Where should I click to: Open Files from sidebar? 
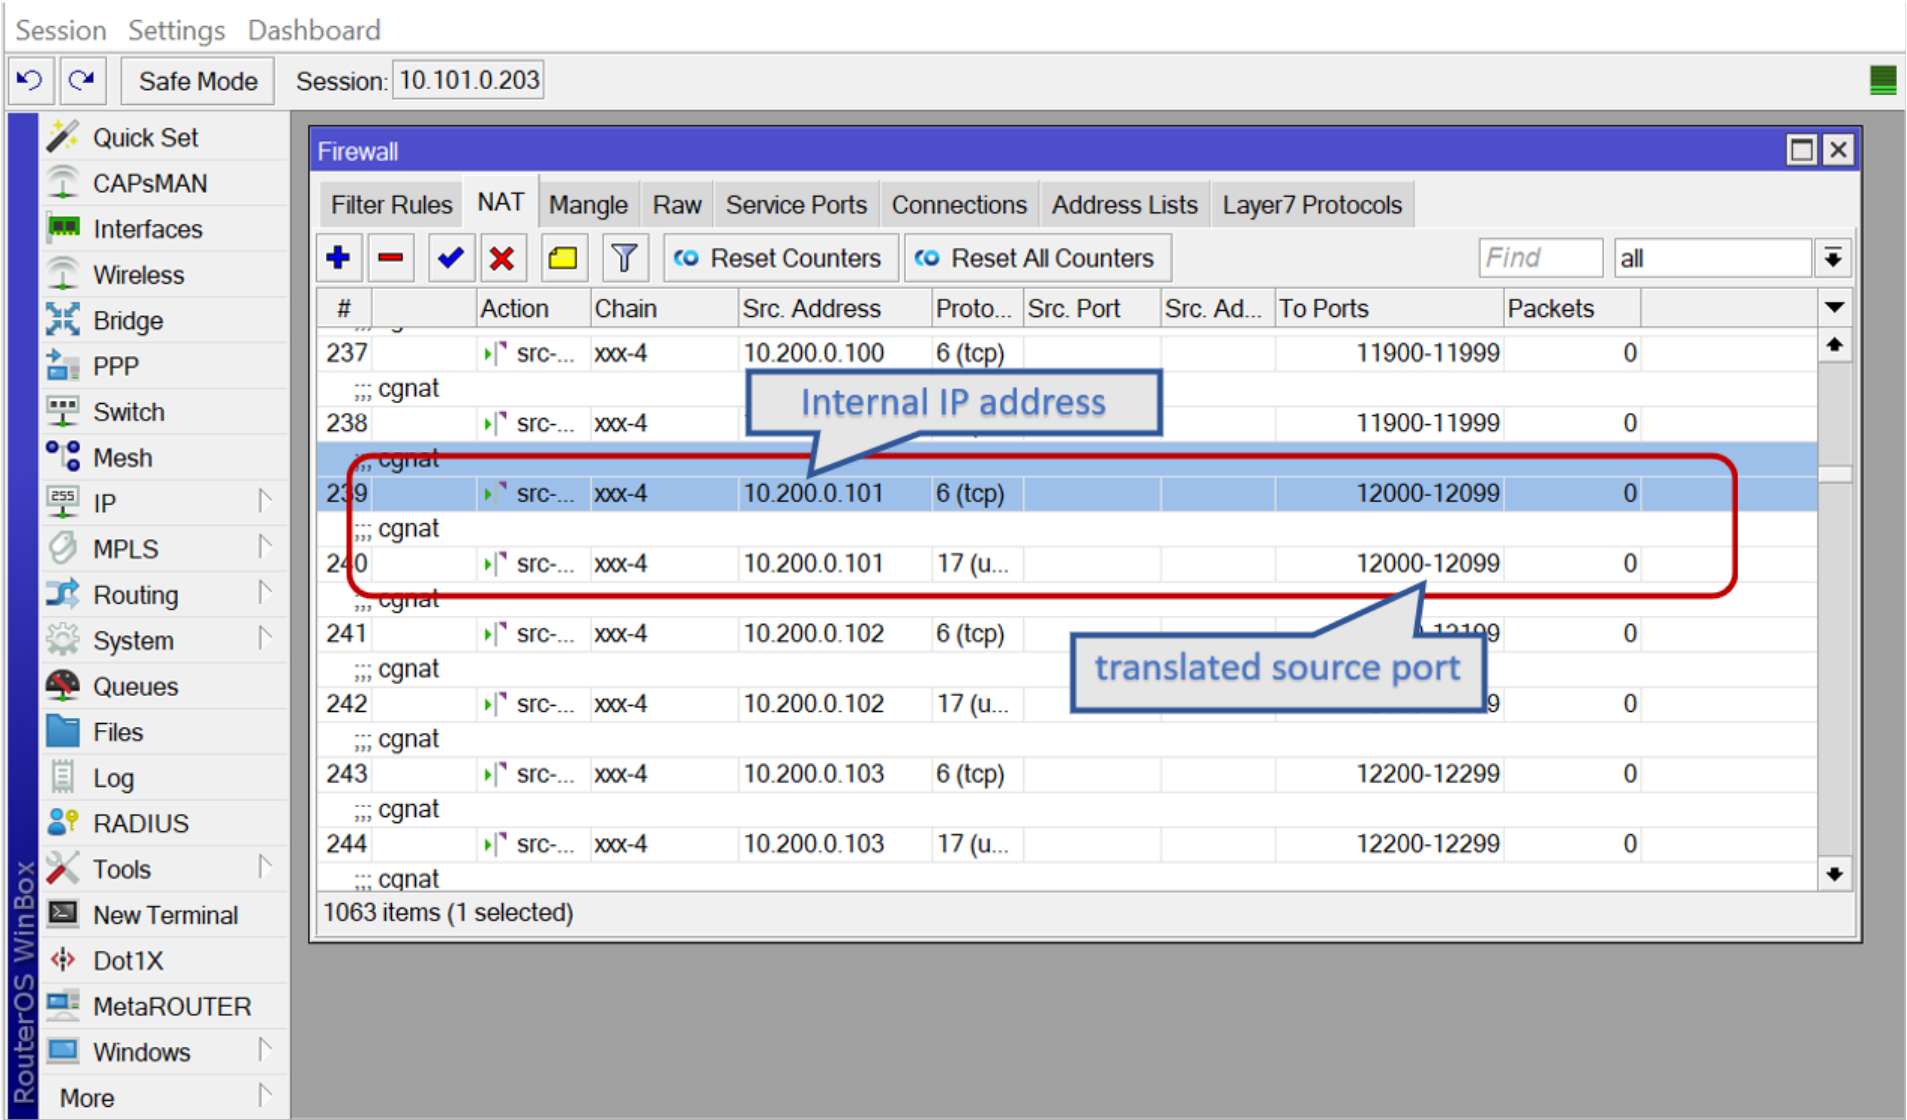coord(118,732)
